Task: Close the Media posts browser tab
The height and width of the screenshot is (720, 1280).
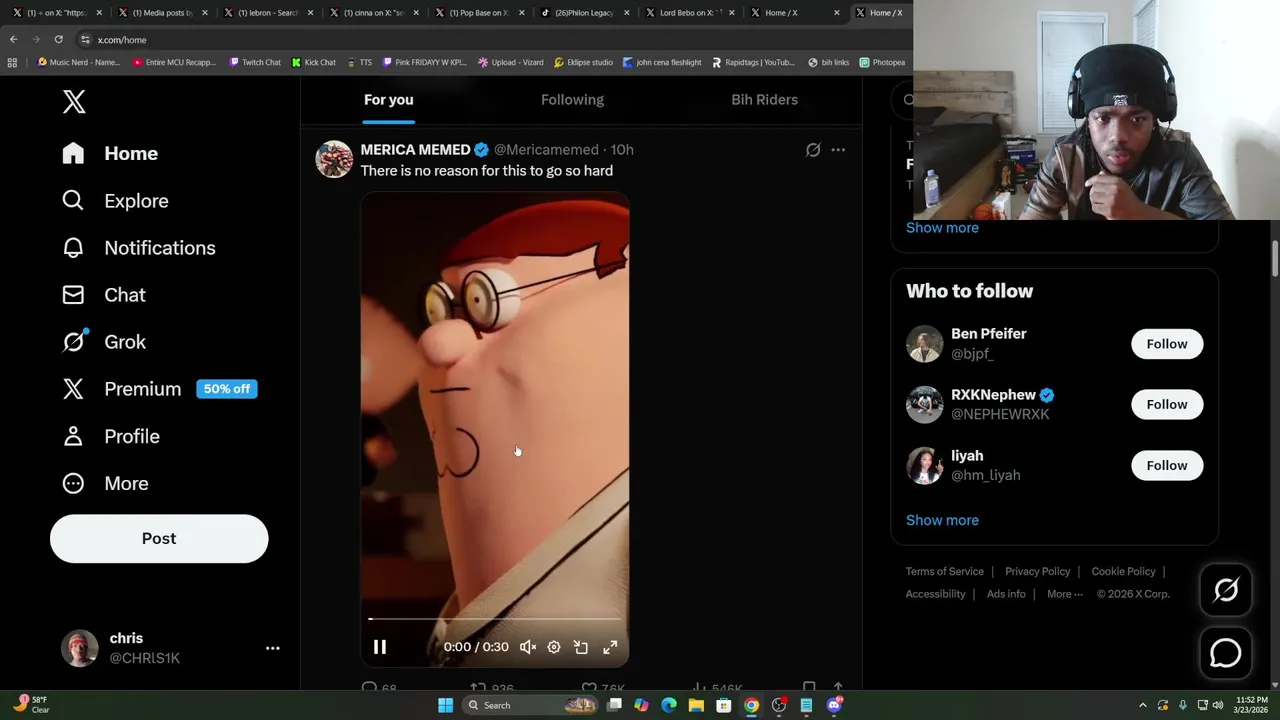Action: [x=205, y=13]
